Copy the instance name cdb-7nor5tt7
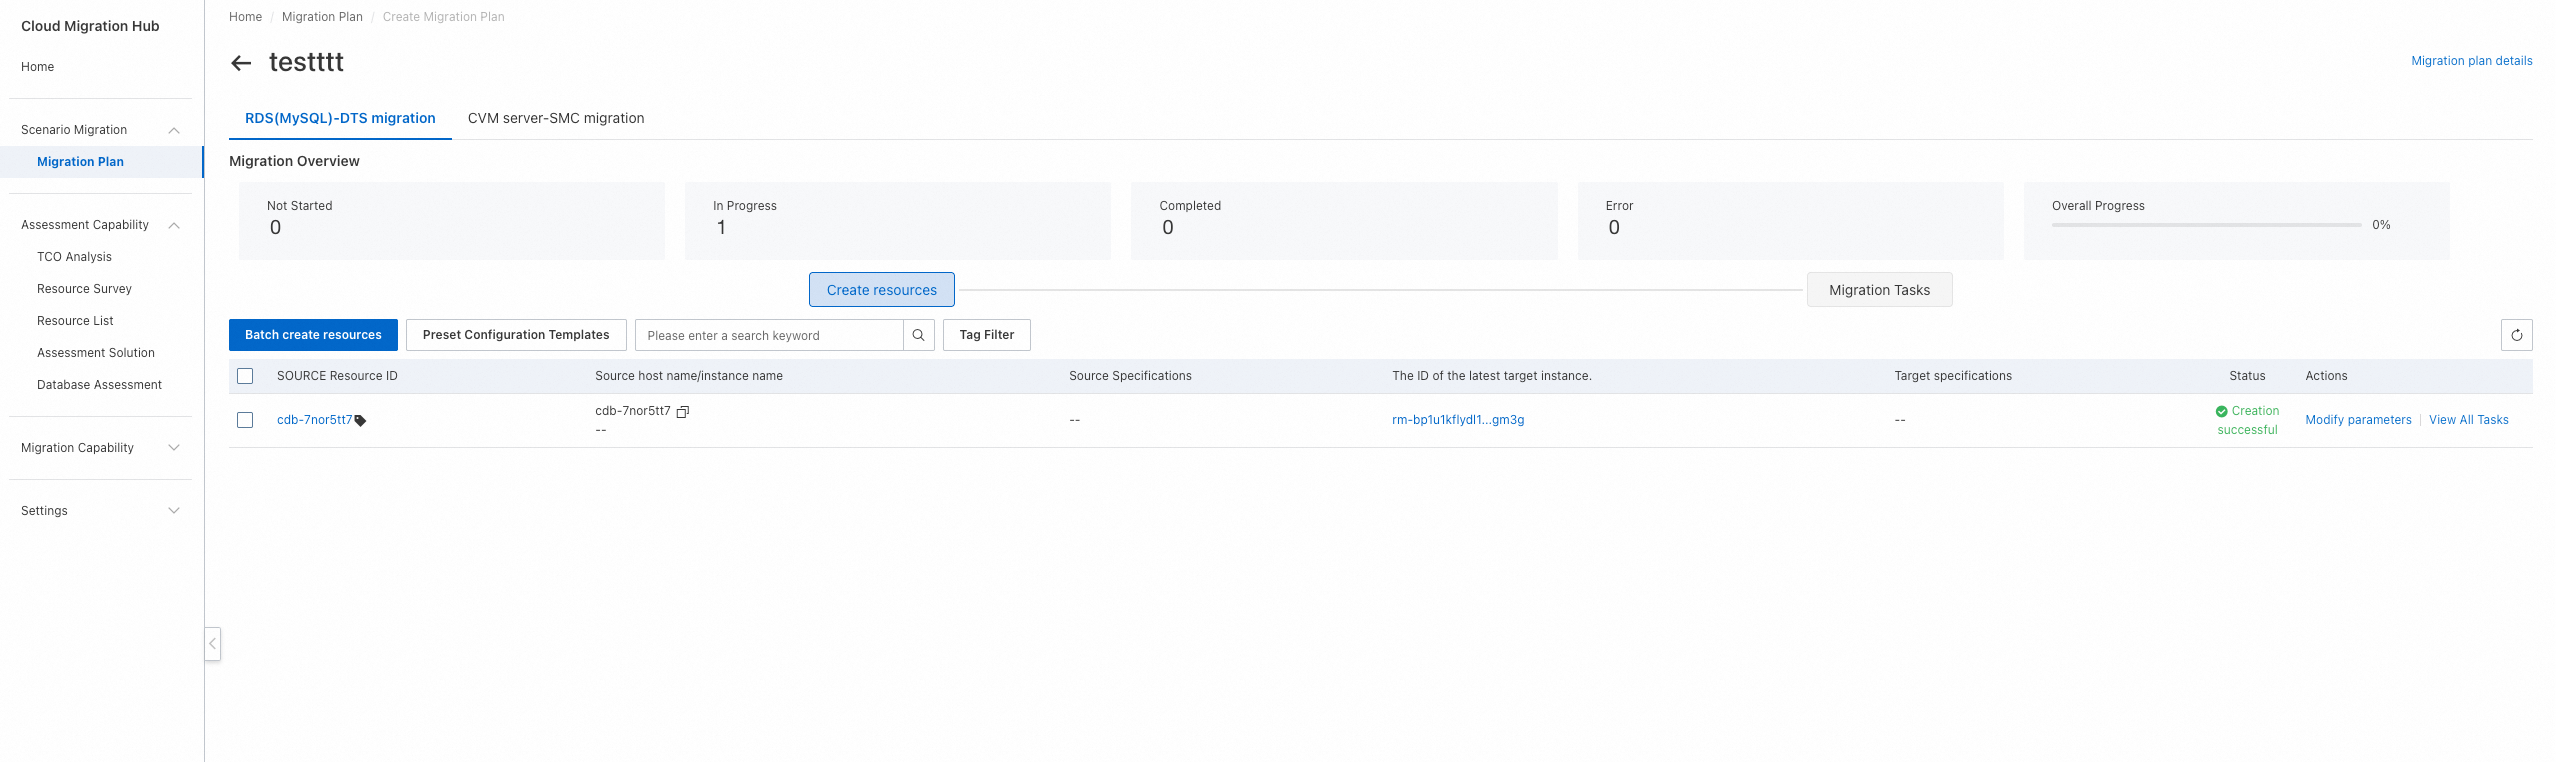This screenshot has height=762, width=2556. point(683,411)
